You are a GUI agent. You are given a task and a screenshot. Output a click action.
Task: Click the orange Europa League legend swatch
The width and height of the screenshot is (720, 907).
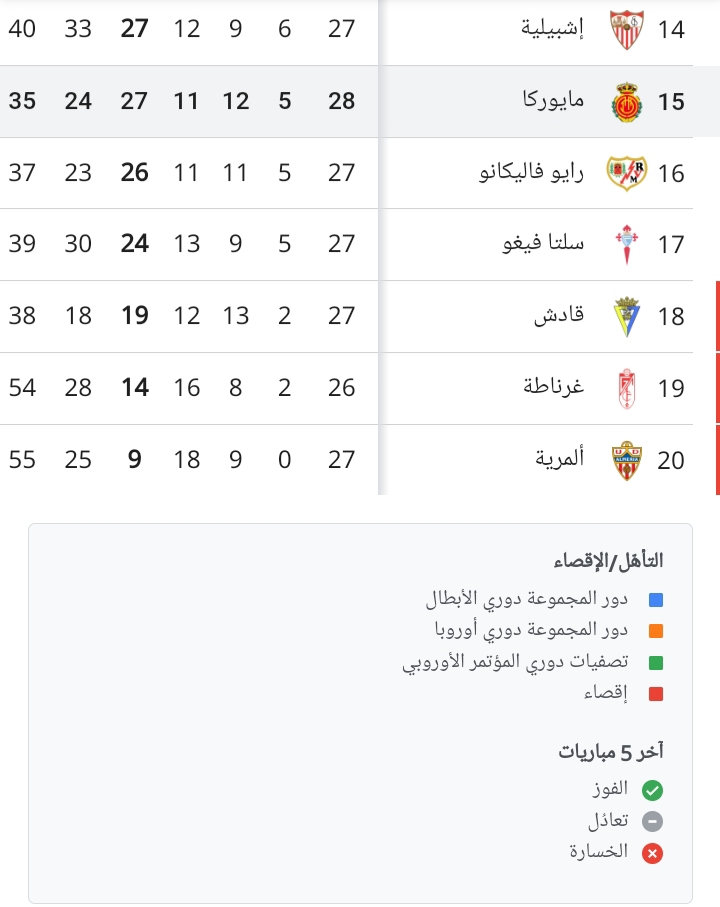pyautogui.click(x=656, y=632)
